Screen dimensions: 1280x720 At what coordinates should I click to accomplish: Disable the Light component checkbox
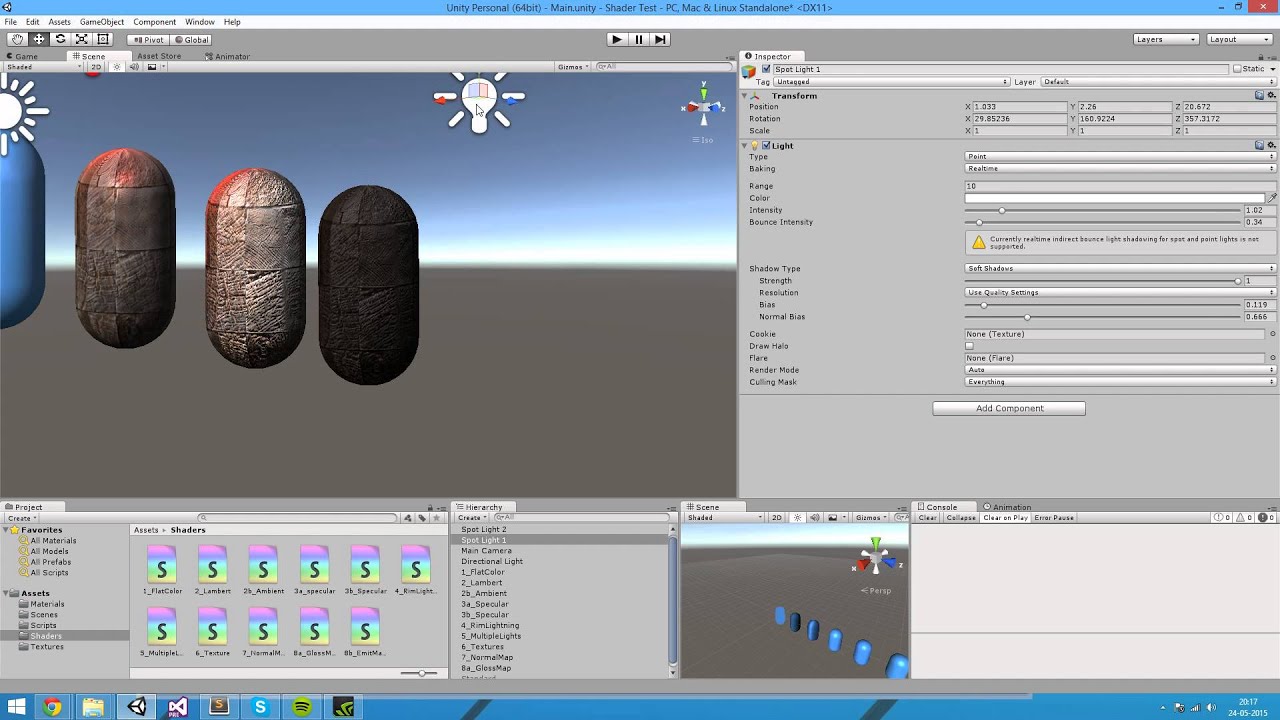[766, 146]
